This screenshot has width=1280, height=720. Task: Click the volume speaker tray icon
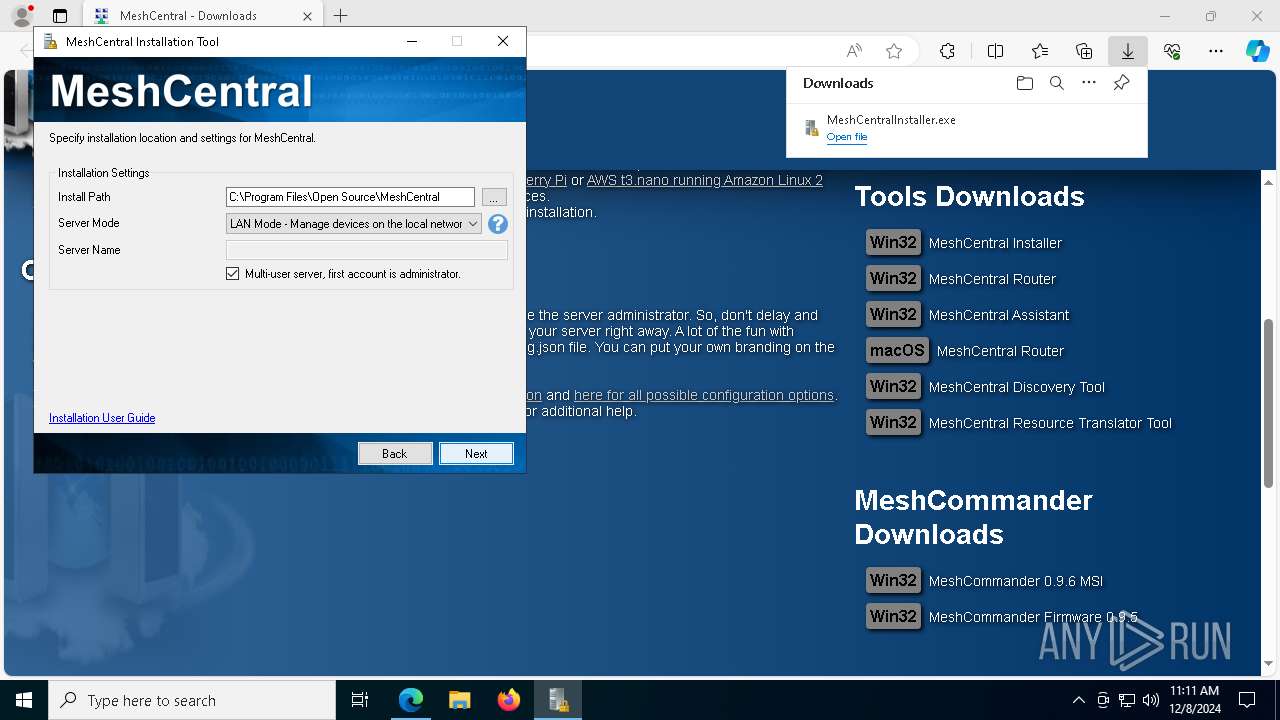point(1151,700)
